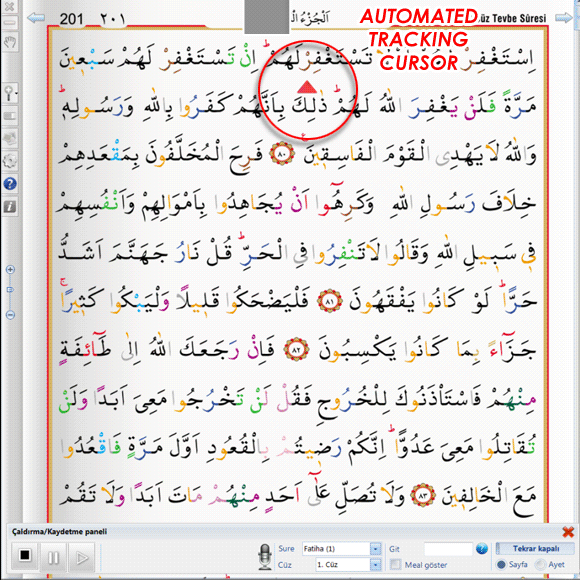Screen dimensions: 580x580
Task: Enable the Meal göster checkbox
Action: pos(396,564)
